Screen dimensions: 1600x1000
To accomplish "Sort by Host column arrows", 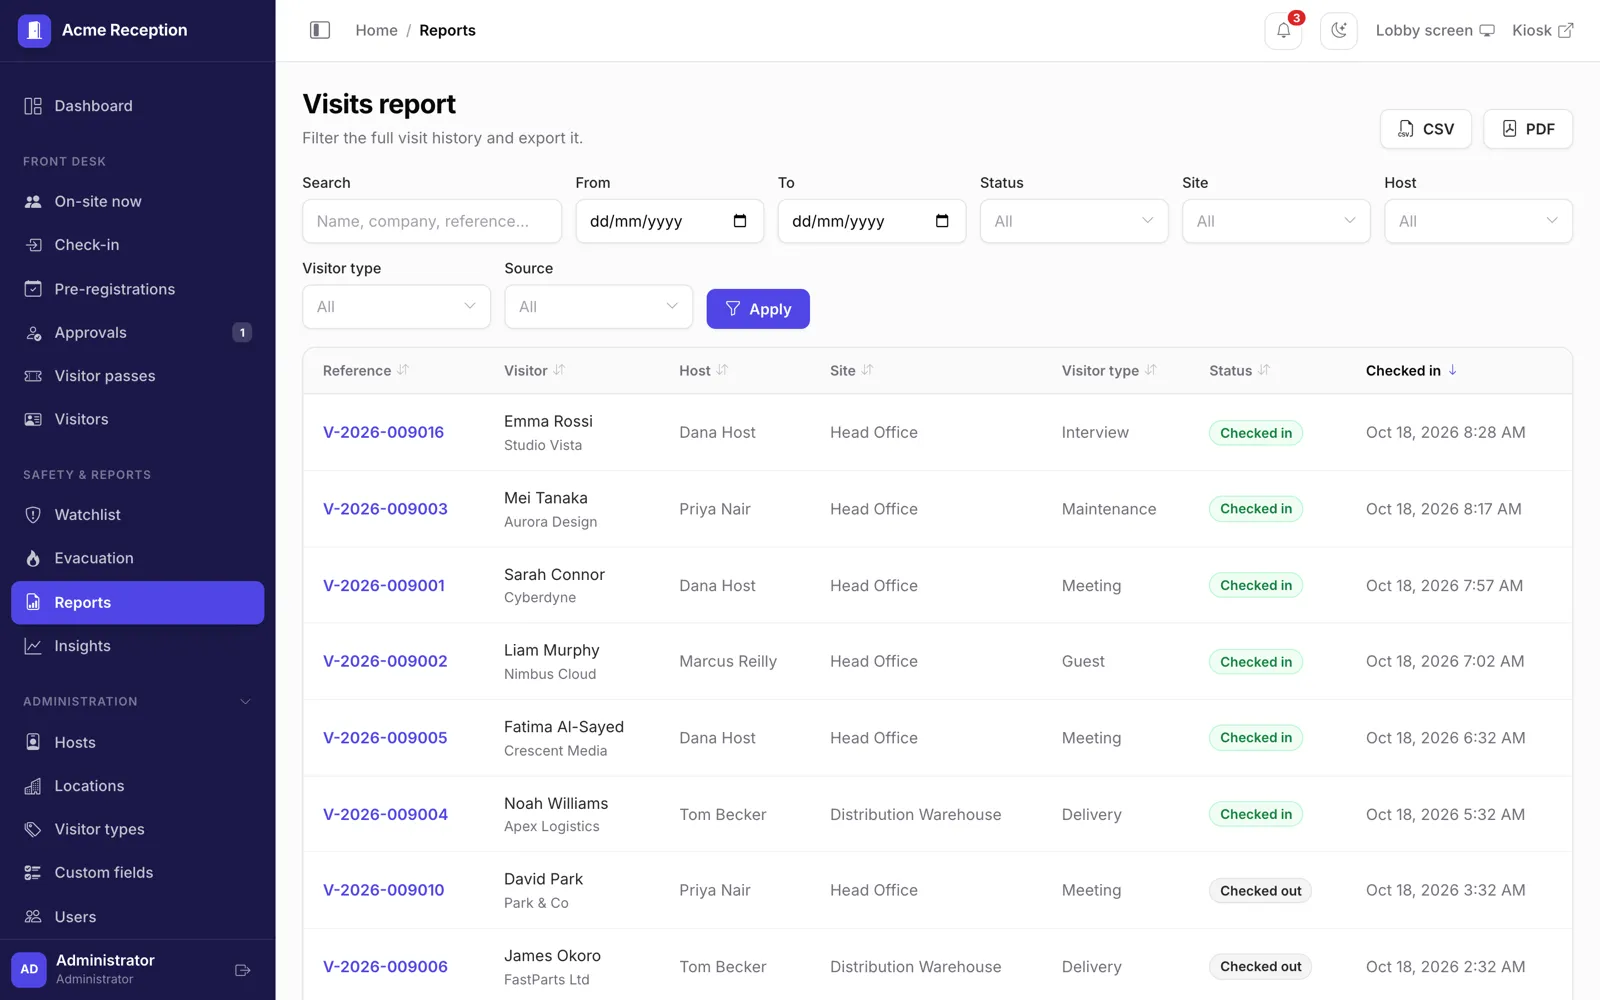I will click(722, 370).
